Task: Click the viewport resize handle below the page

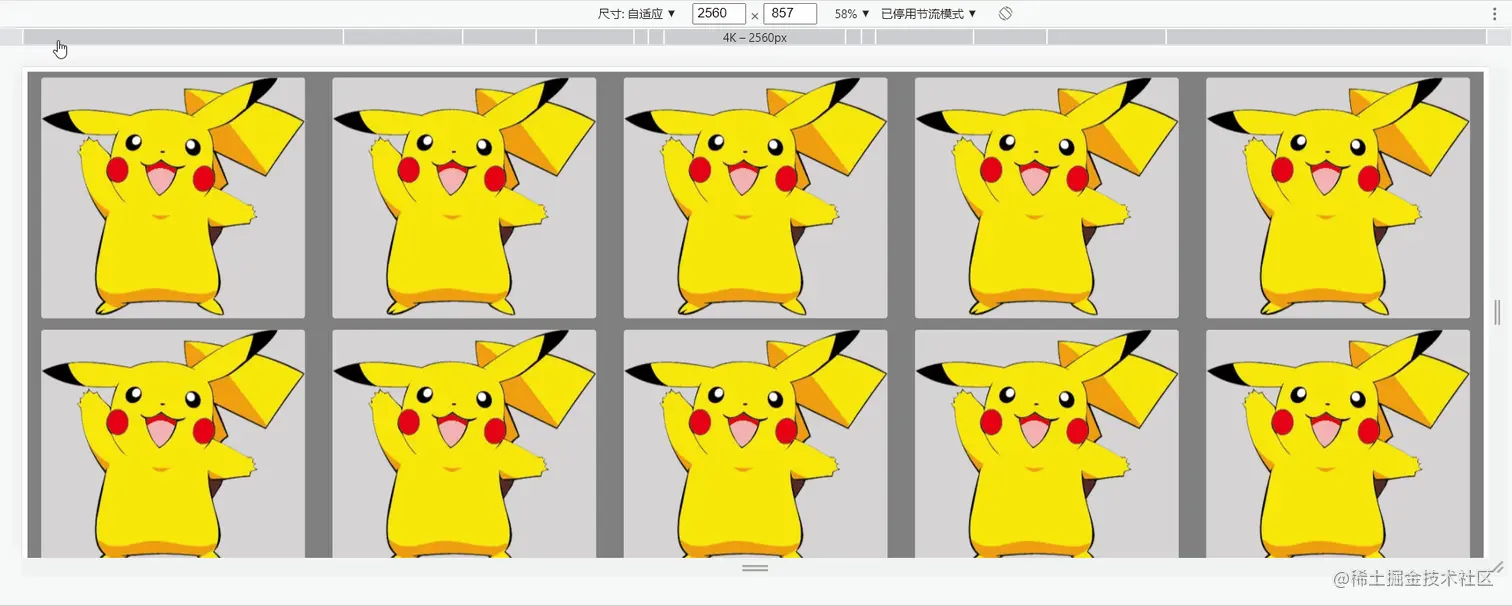Action: pyautogui.click(x=755, y=567)
